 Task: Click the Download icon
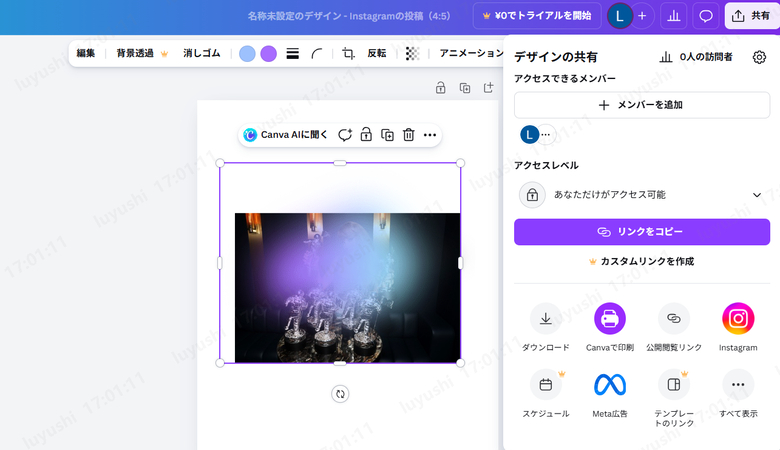coord(546,318)
